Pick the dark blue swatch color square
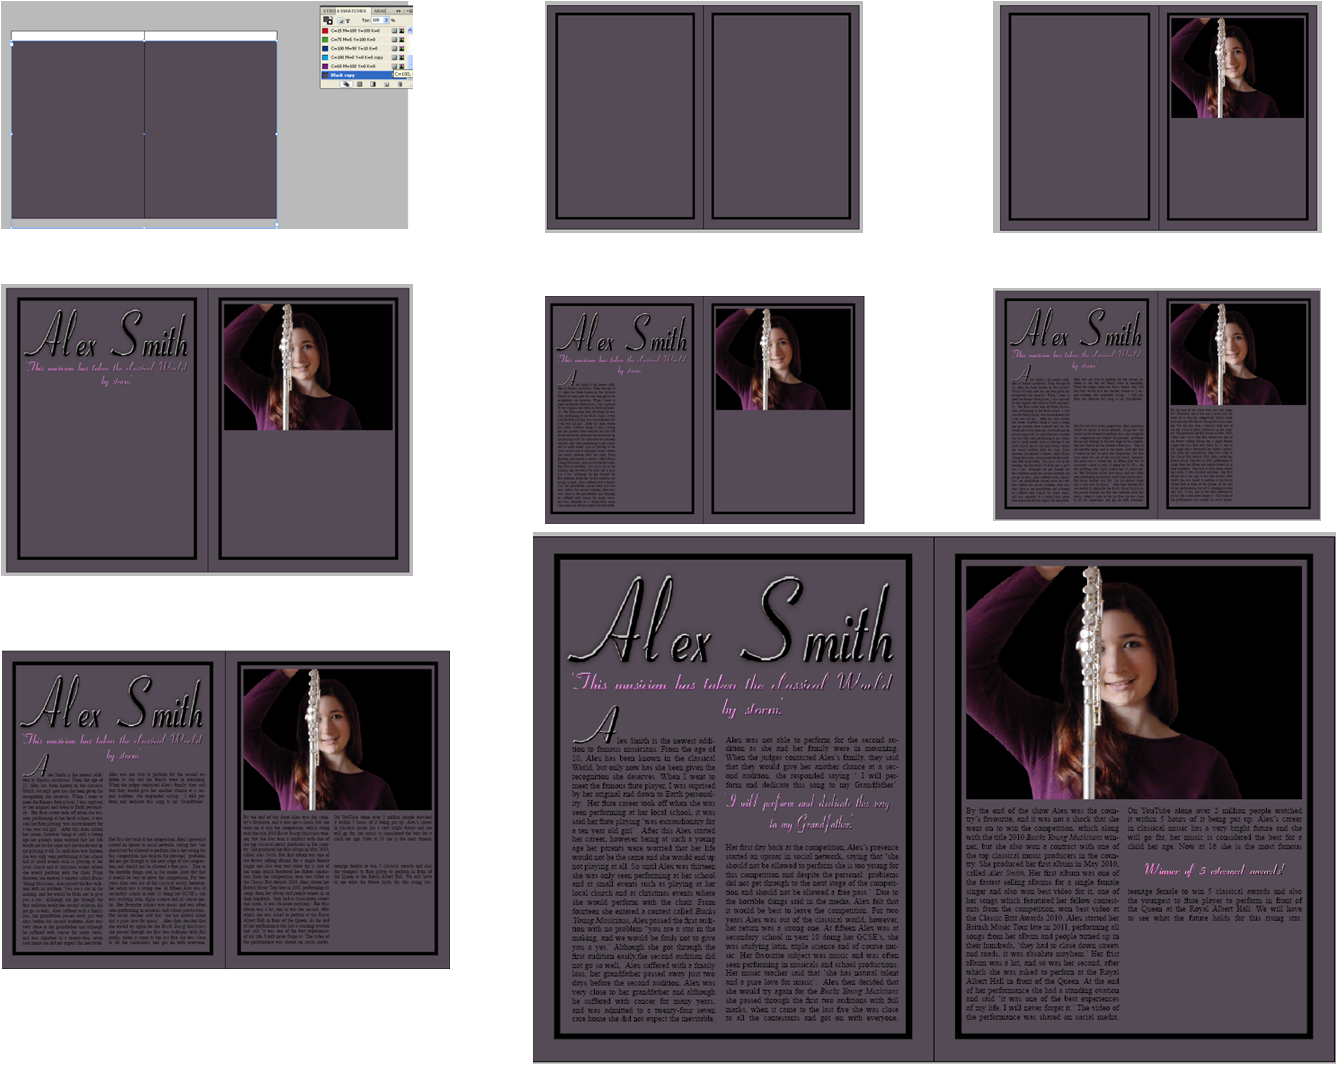The width and height of the screenshot is (1337, 1065). click(x=325, y=49)
